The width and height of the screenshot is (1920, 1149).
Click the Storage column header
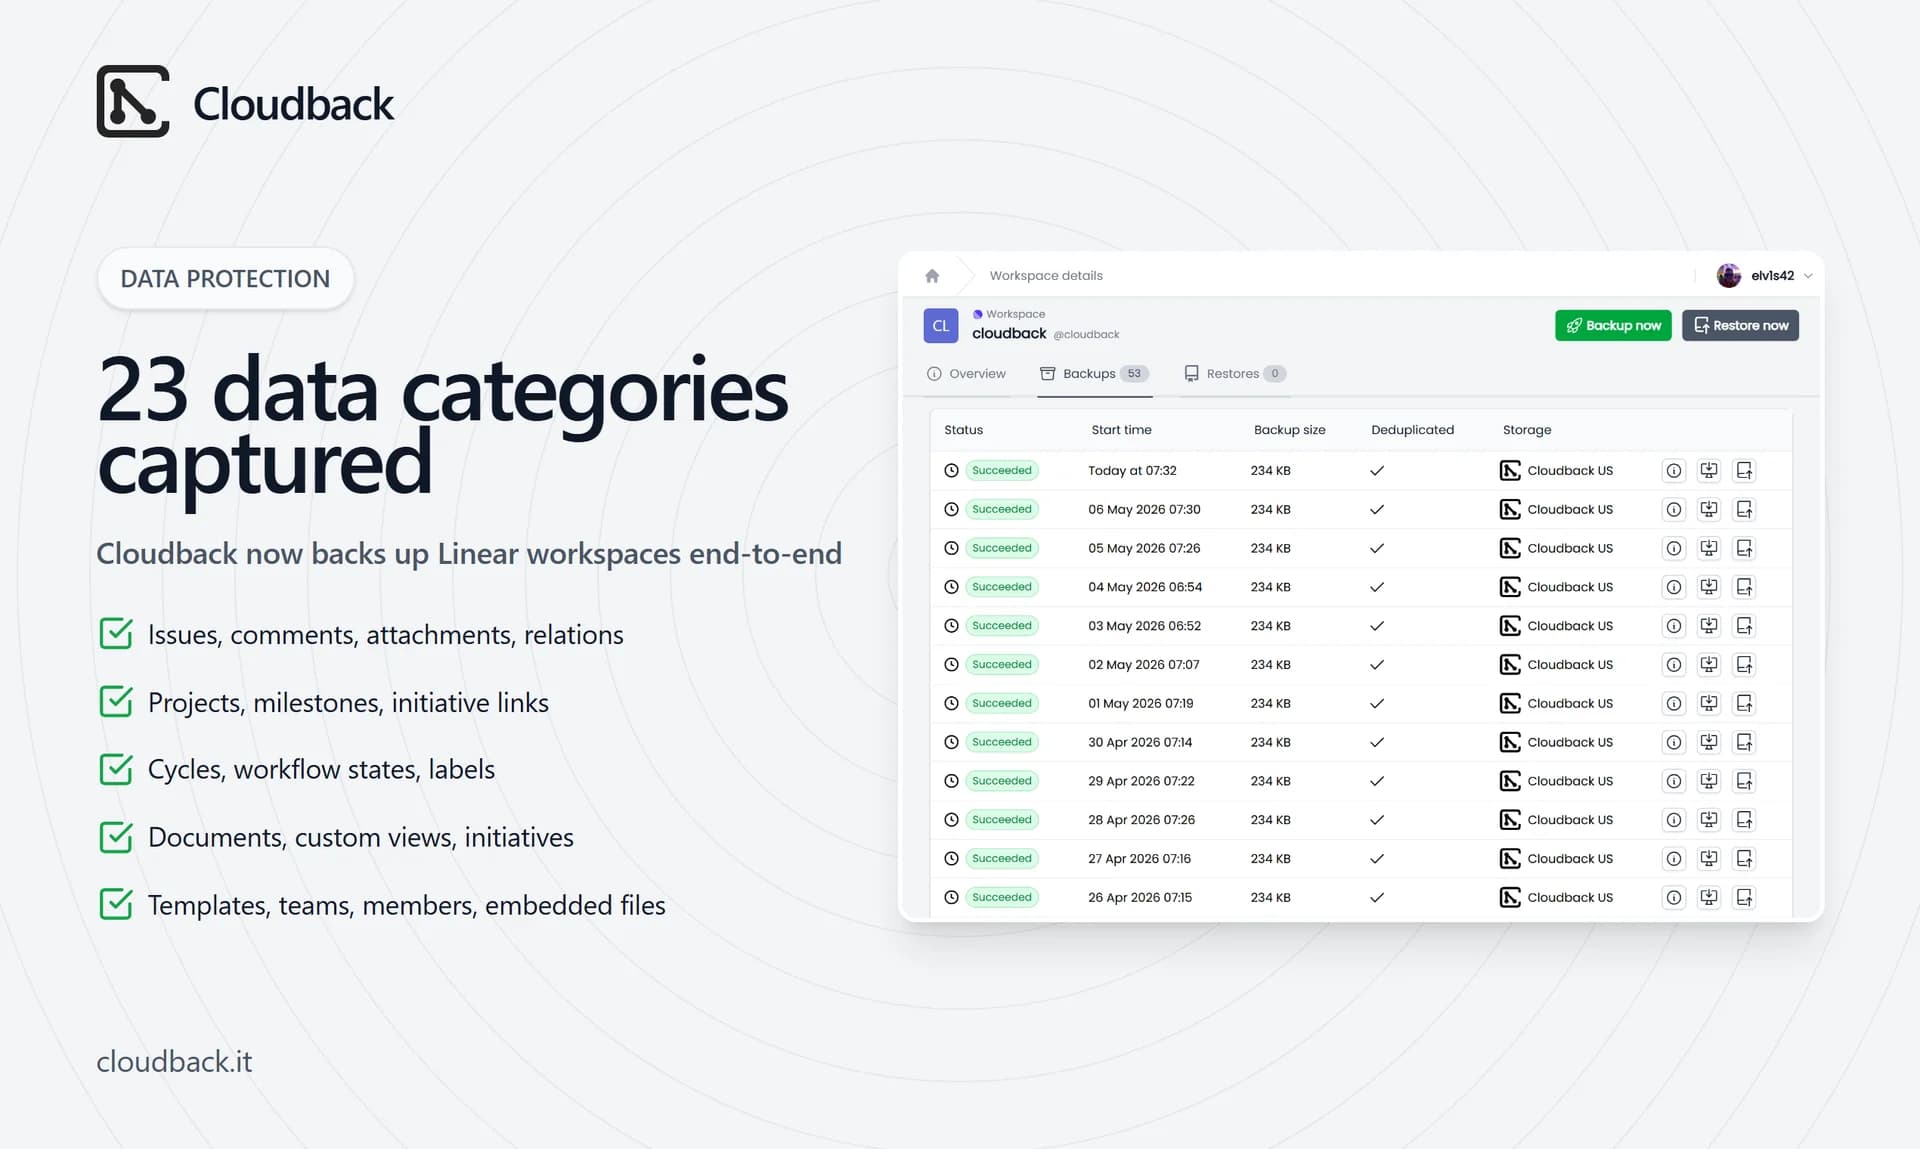tap(1526, 430)
